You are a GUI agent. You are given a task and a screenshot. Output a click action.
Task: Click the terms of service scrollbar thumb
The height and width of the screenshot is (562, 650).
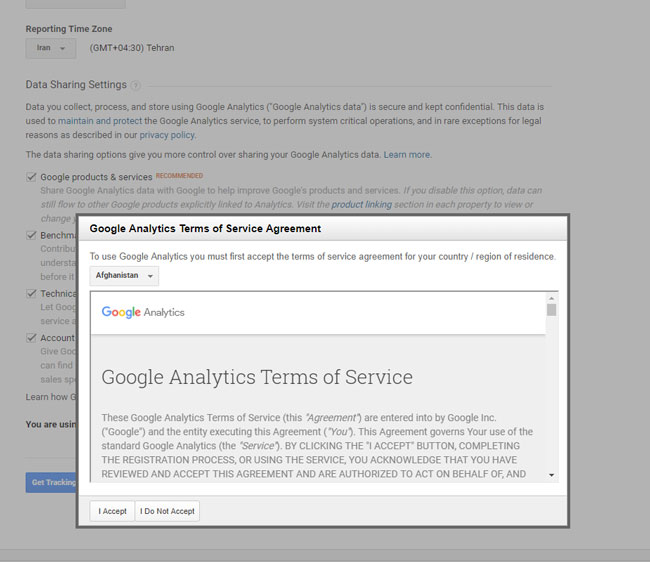coord(551,310)
